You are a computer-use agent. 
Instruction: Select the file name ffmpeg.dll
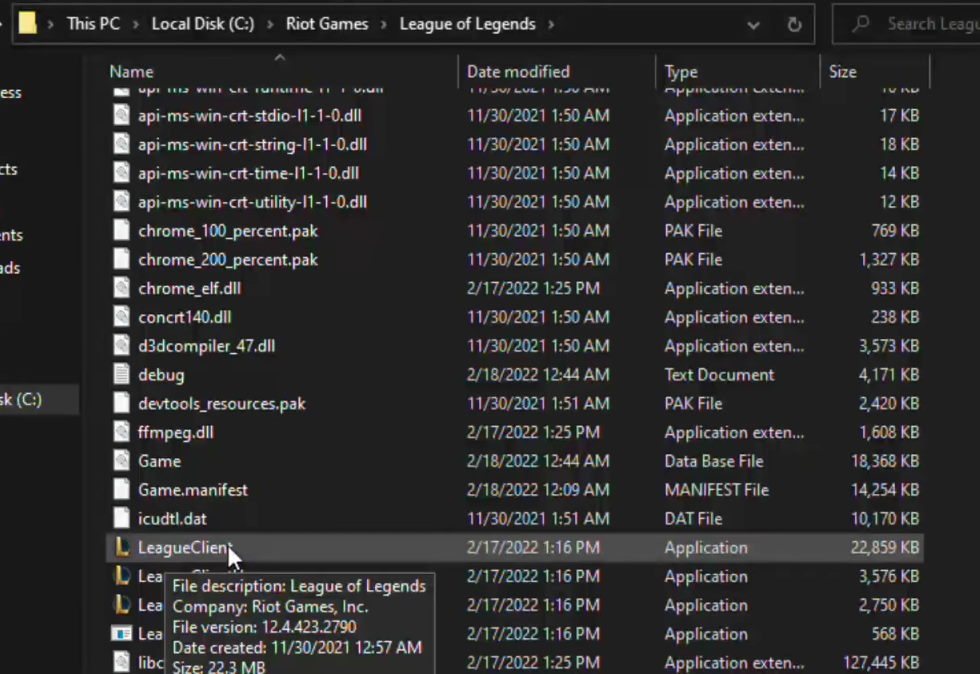[x=176, y=433]
